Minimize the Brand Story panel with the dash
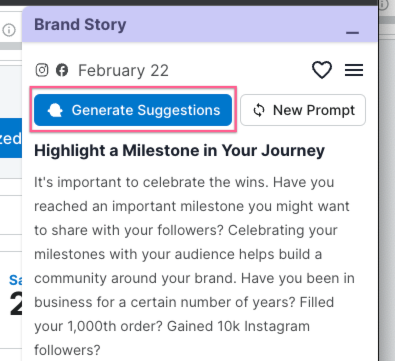 click(x=352, y=33)
